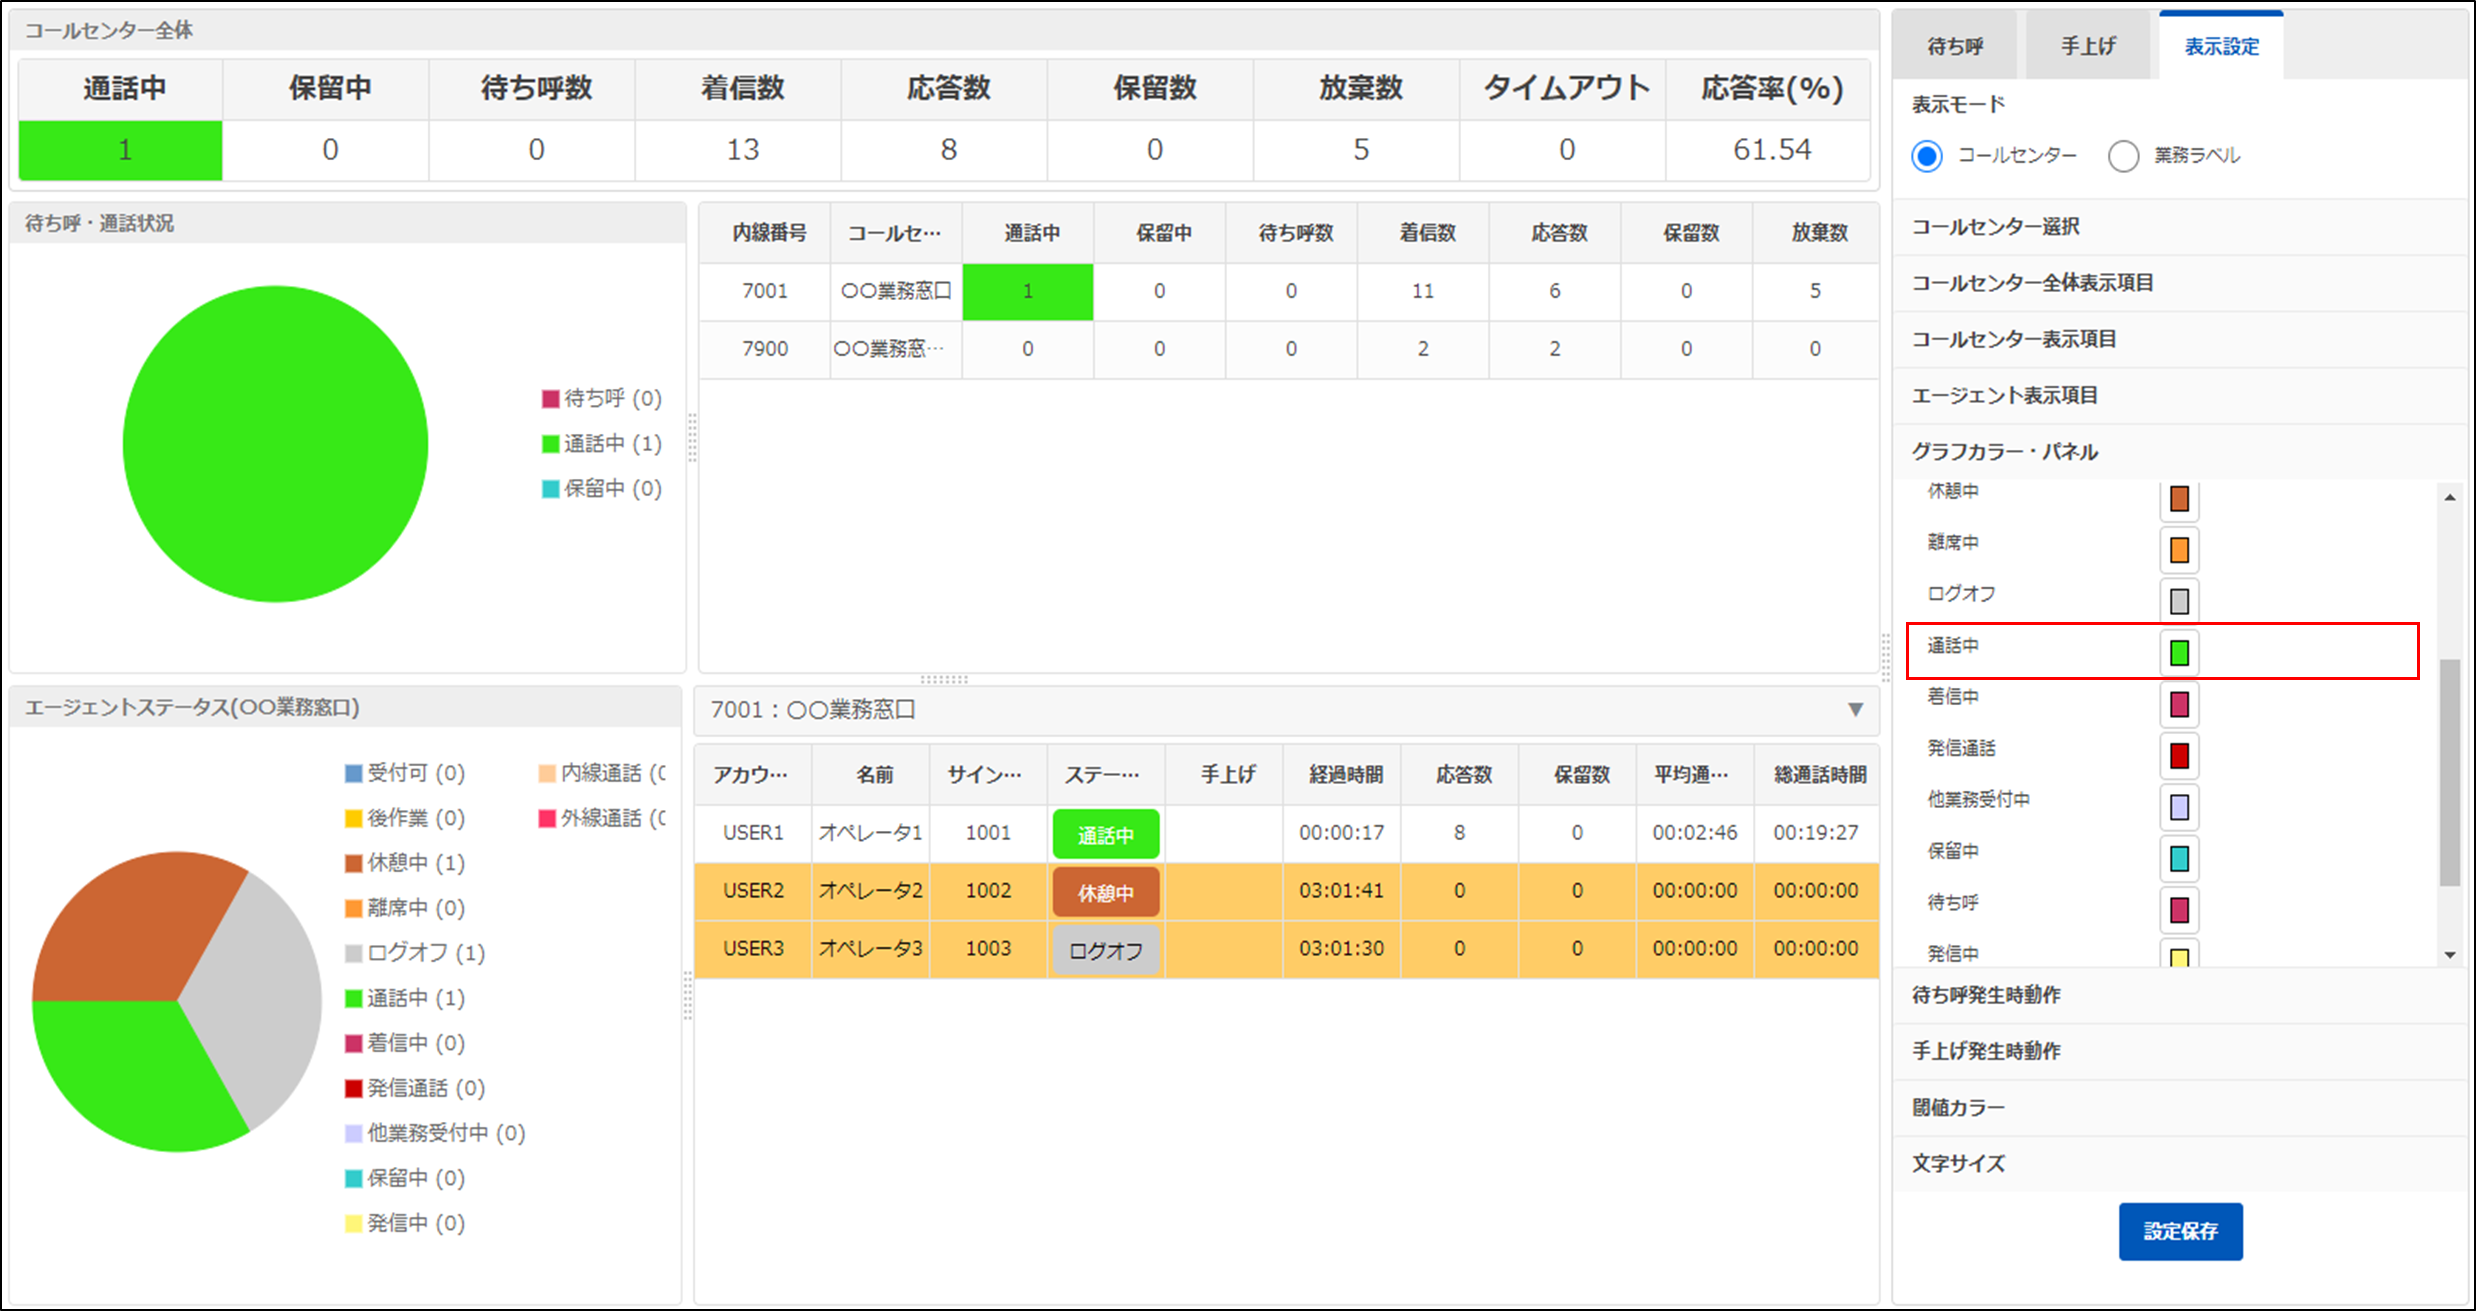Open the 着信中 color swatch

point(2179,704)
